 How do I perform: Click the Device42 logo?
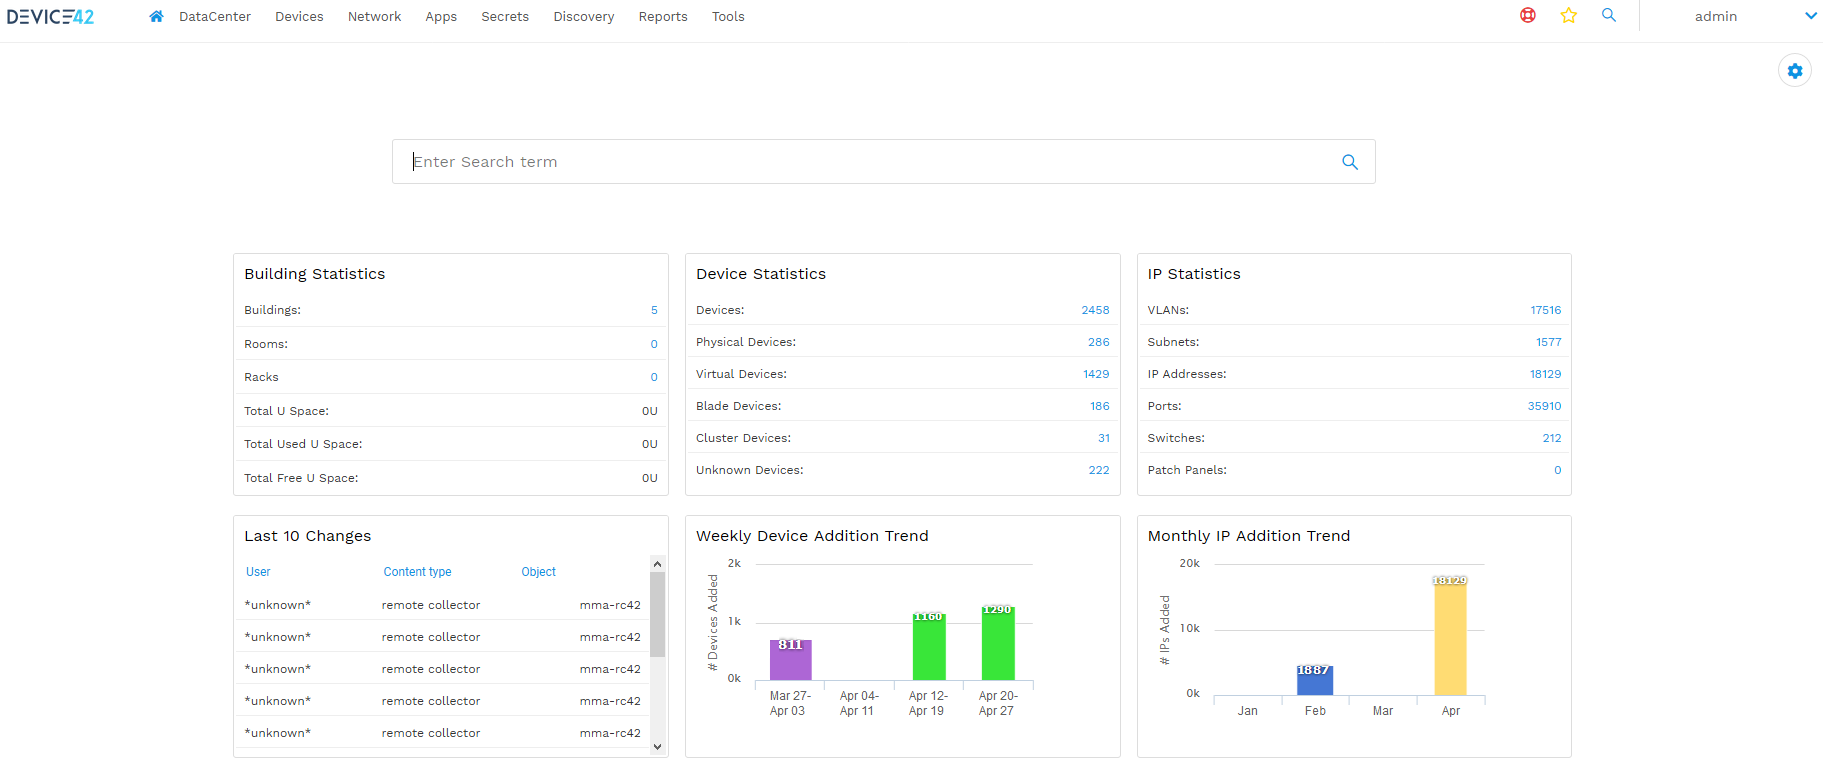tap(51, 17)
